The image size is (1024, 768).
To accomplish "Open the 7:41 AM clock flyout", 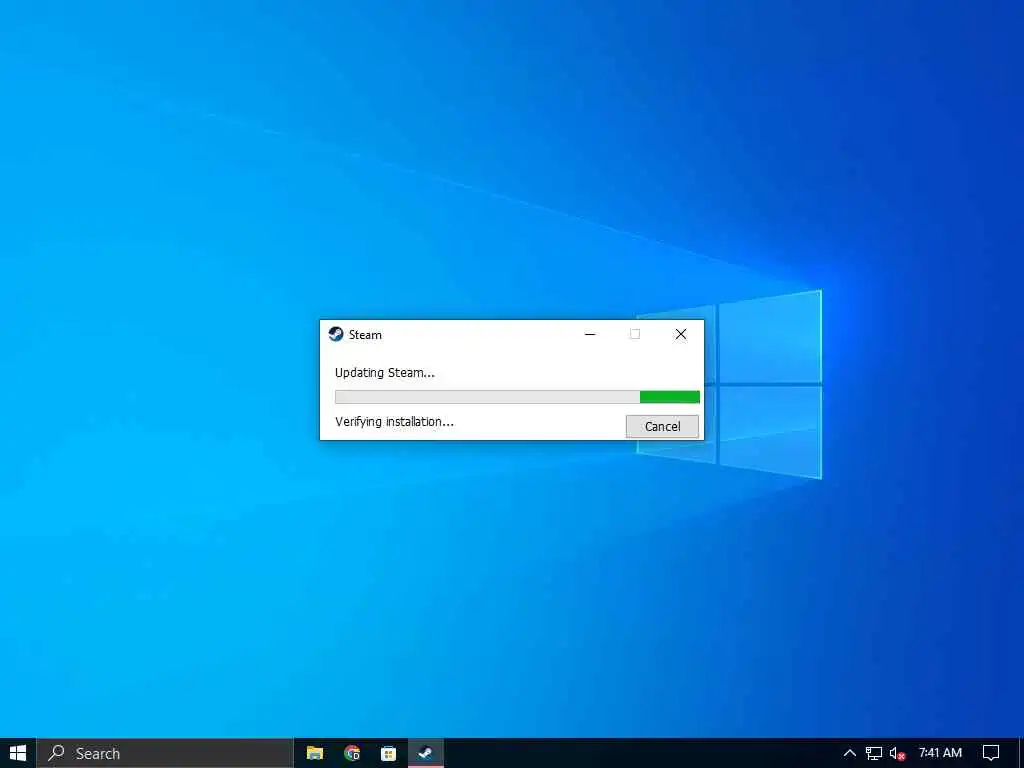I will point(940,753).
